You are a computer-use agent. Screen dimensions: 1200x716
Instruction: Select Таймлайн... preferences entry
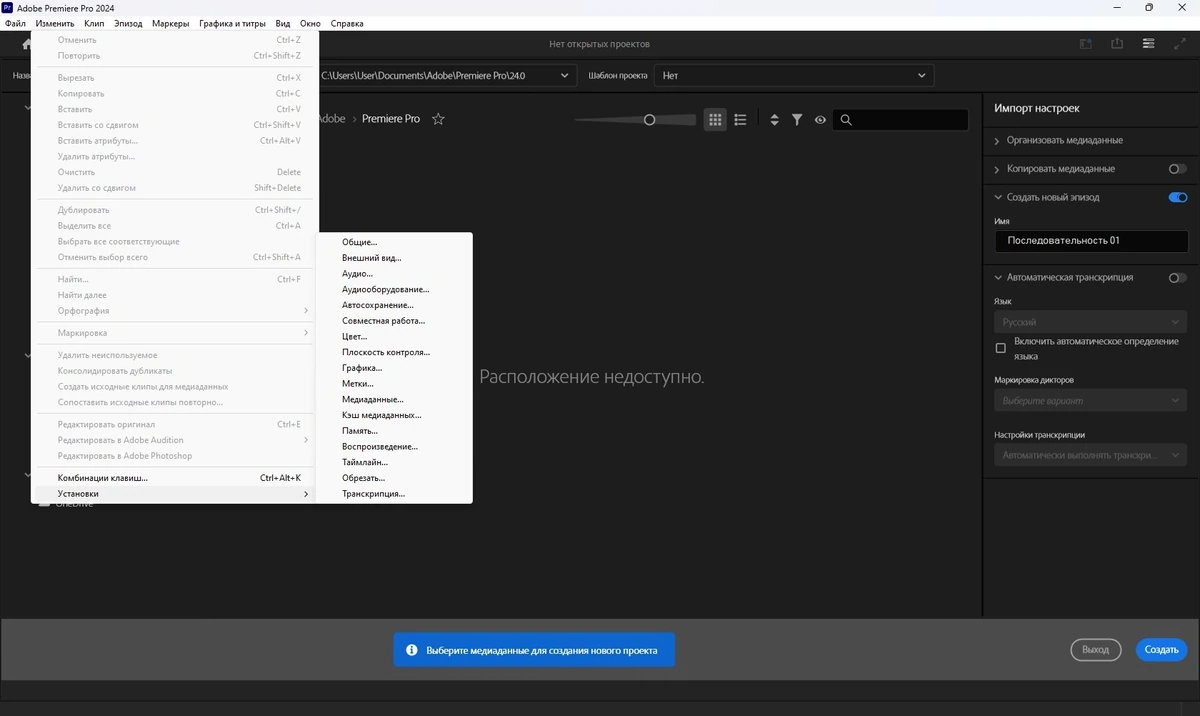(394, 462)
